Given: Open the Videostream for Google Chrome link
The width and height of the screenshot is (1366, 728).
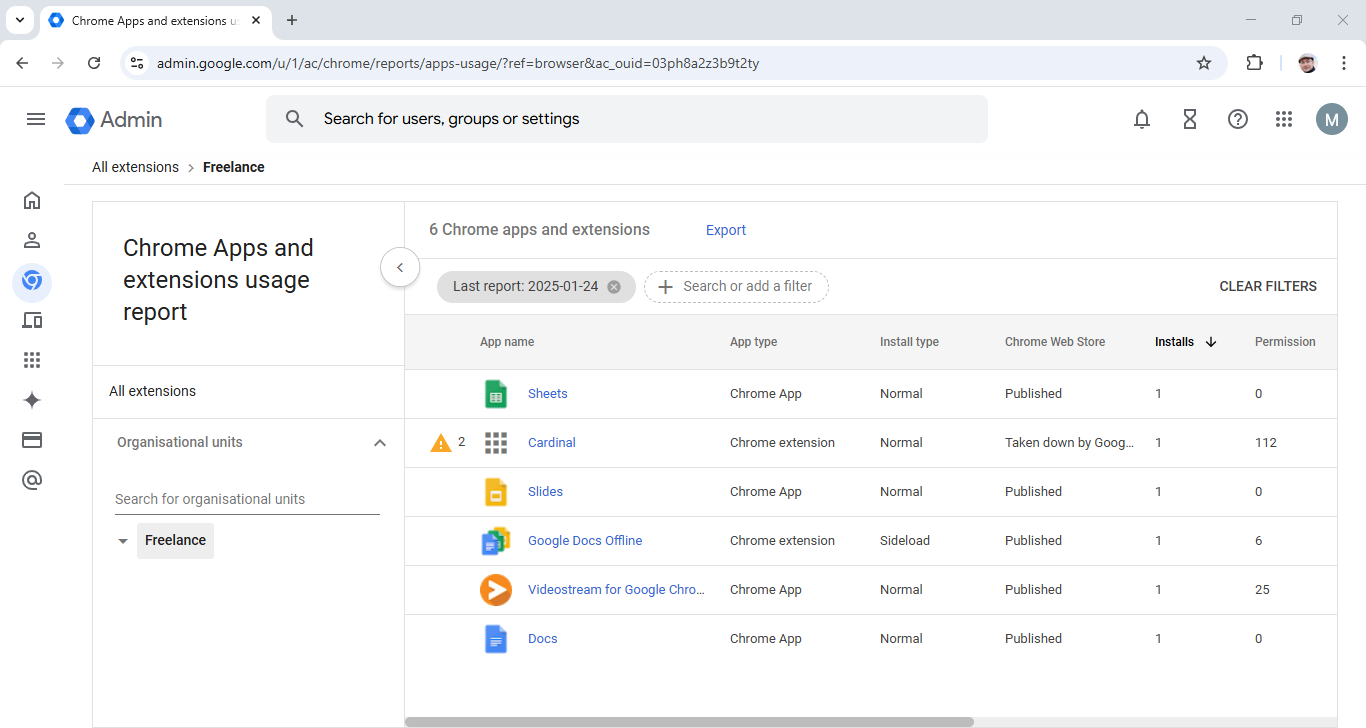Looking at the screenshot, I should 617,590.
